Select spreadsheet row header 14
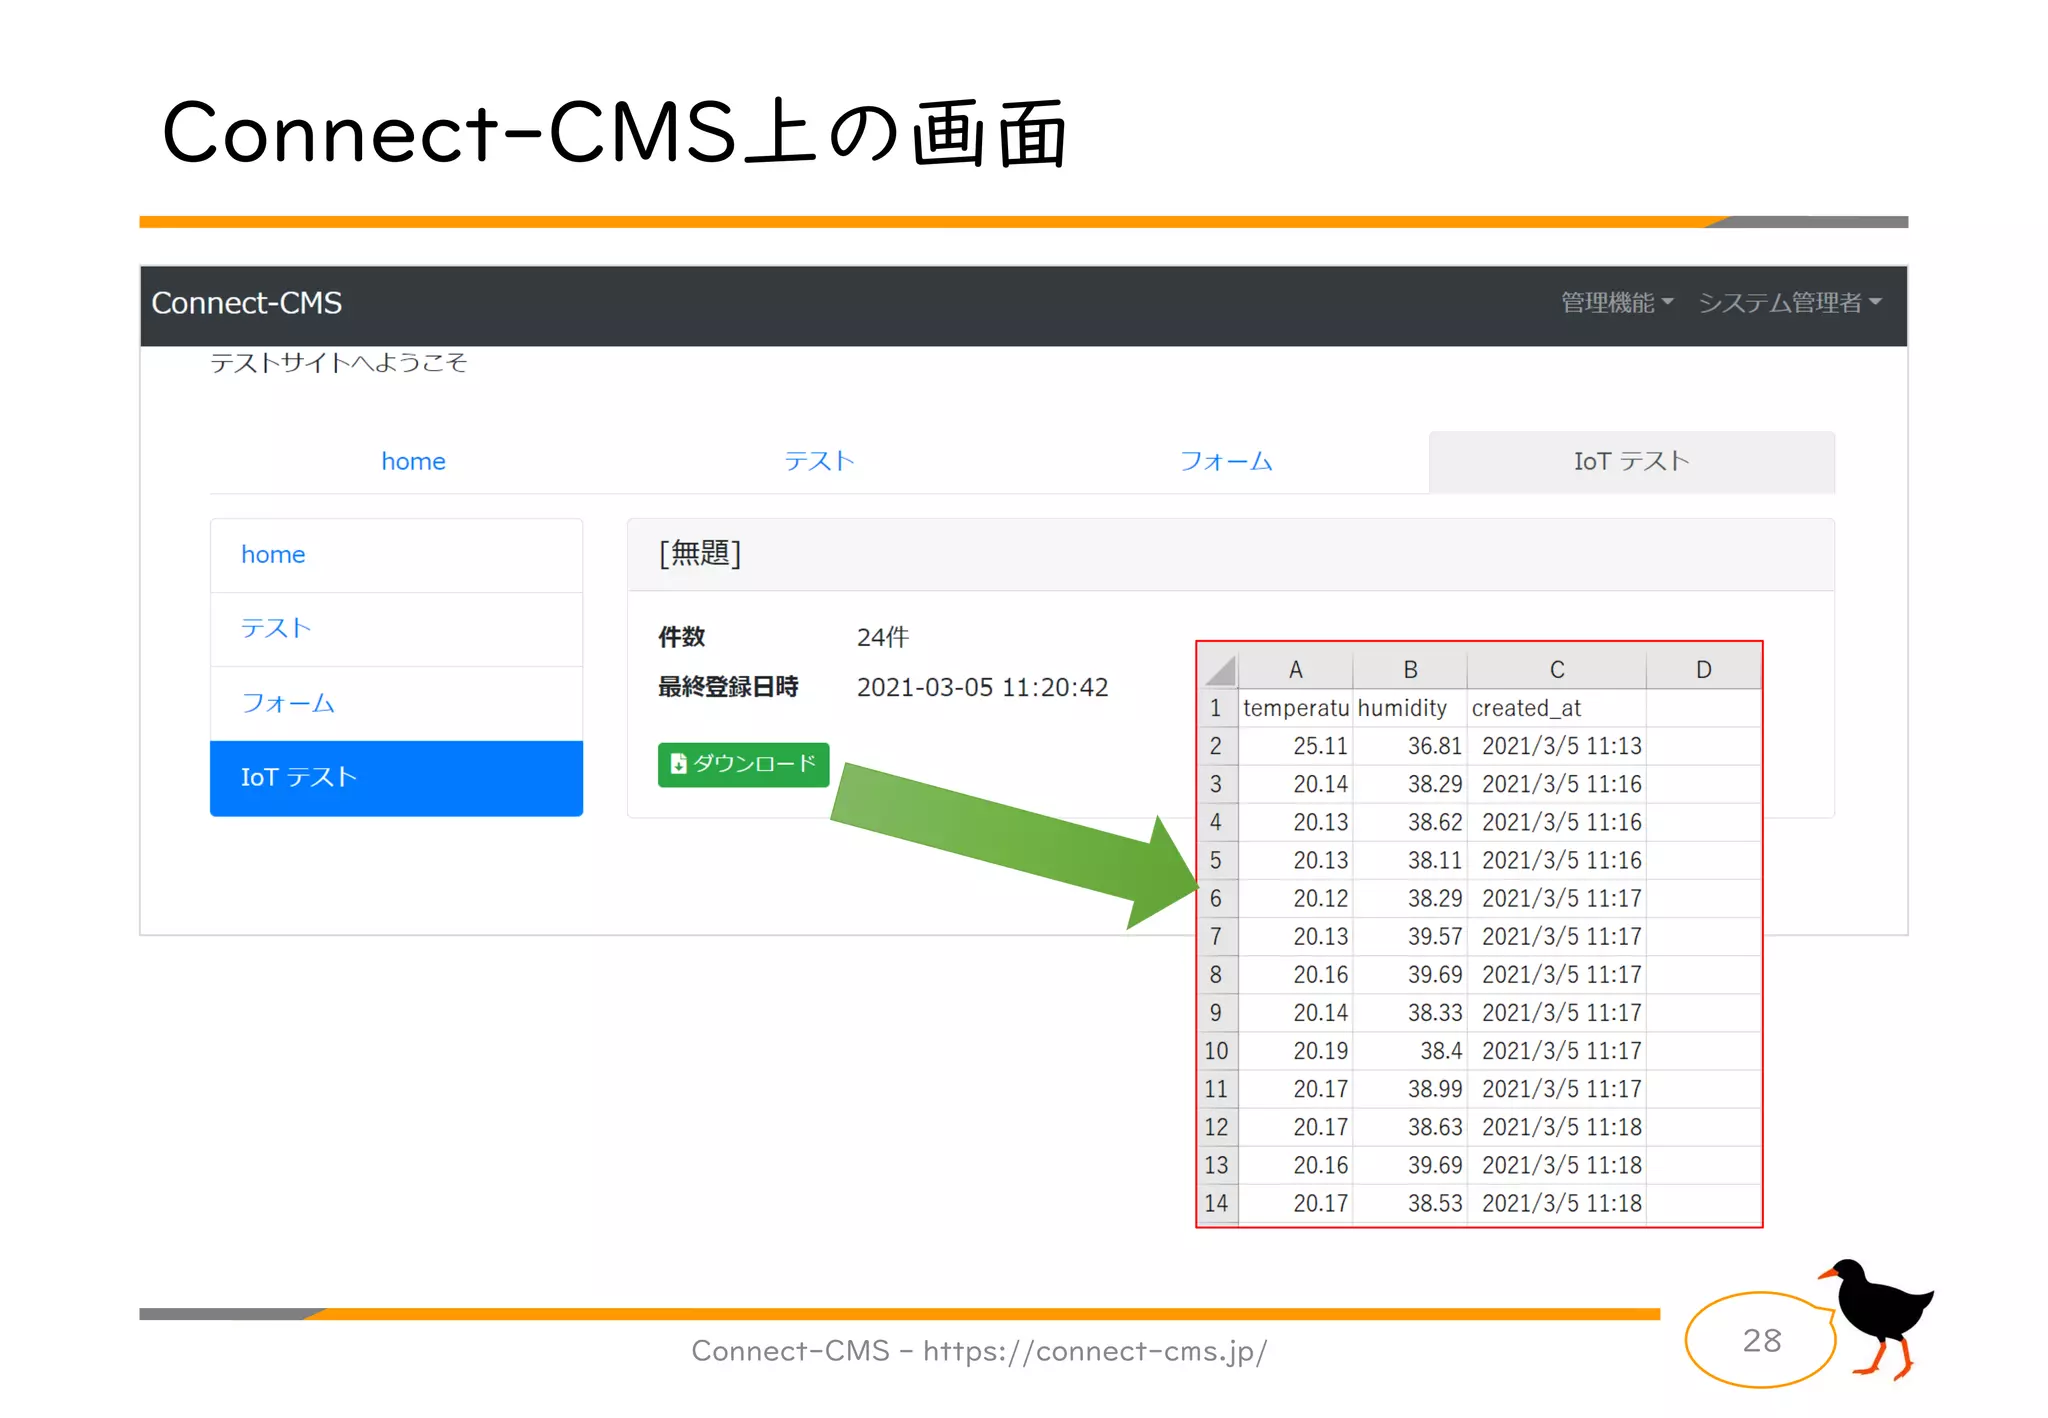Screen dimensions: 2048x1418 click(1217, 1203)
